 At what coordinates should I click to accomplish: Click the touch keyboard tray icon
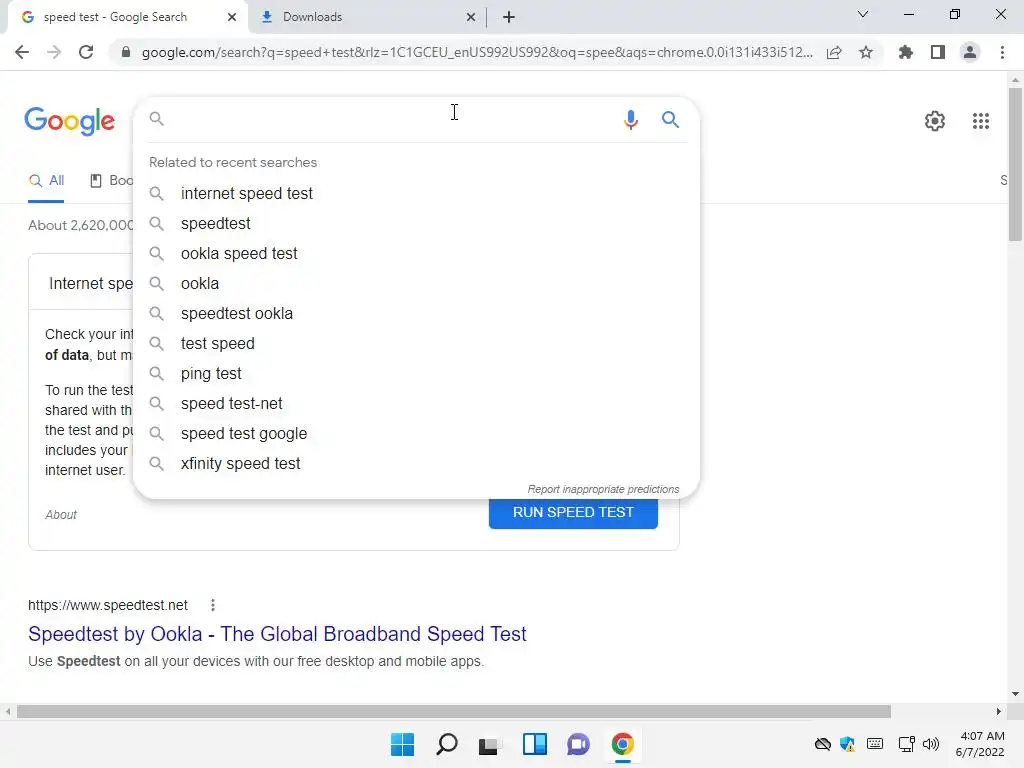point(875,744)
